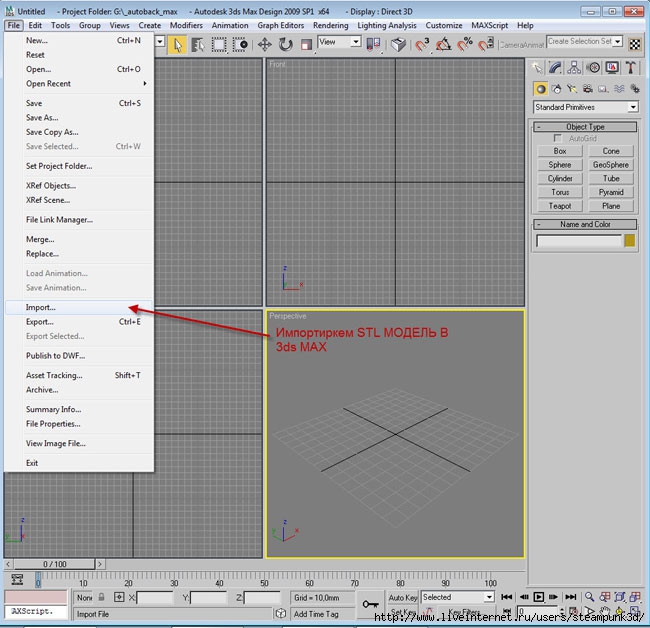This screenshot has height=628, width=650.
Task: Select the Shapes category icon
Action: (x=556, y=89)
